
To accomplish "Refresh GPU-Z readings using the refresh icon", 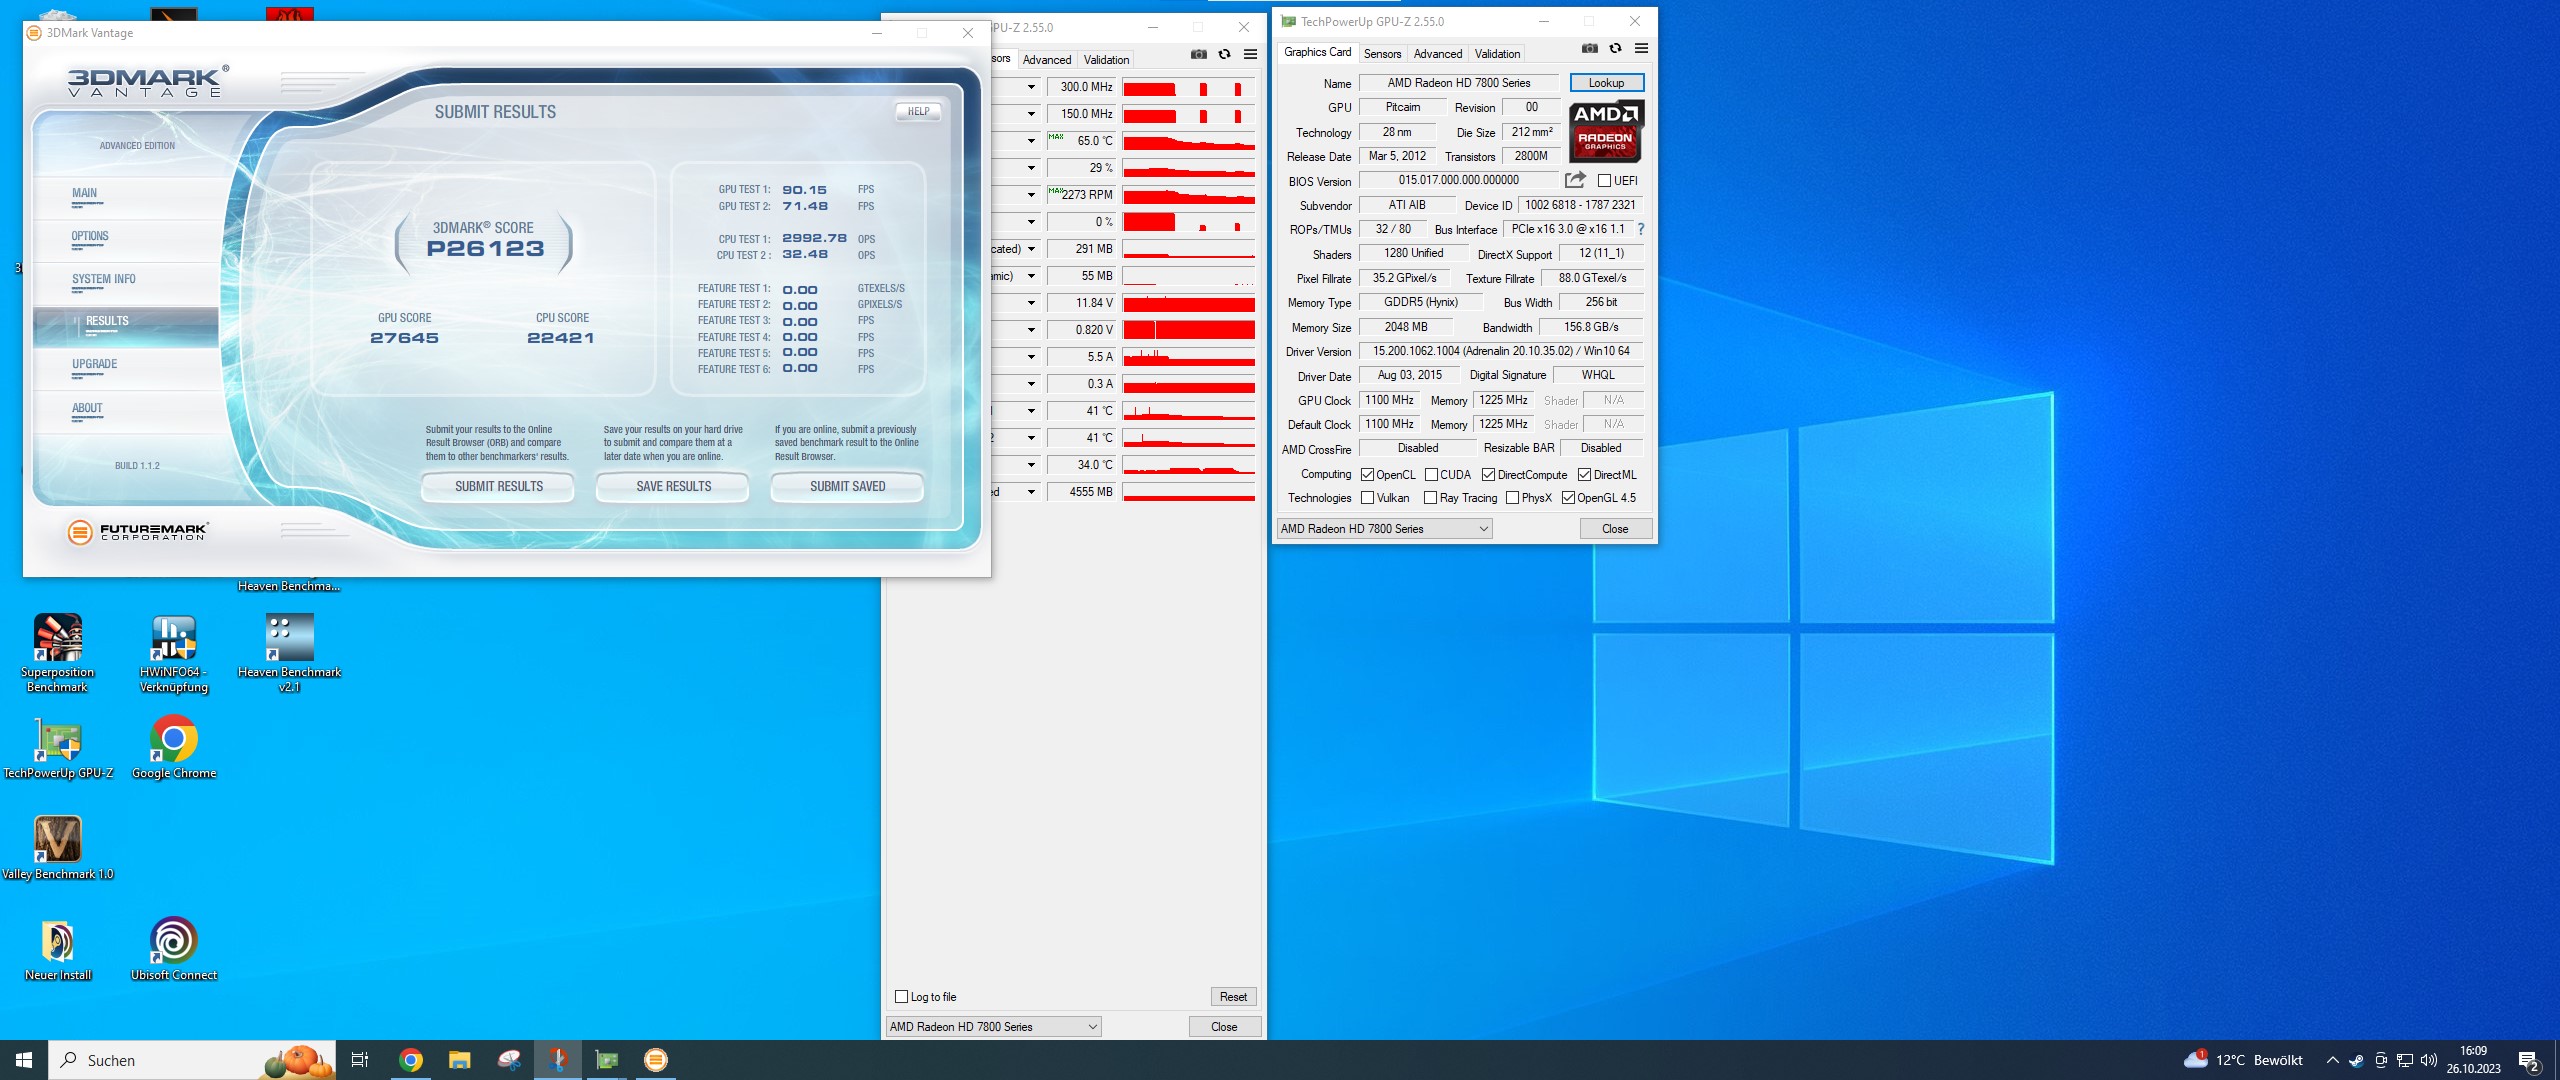I will coord(1614,48).
